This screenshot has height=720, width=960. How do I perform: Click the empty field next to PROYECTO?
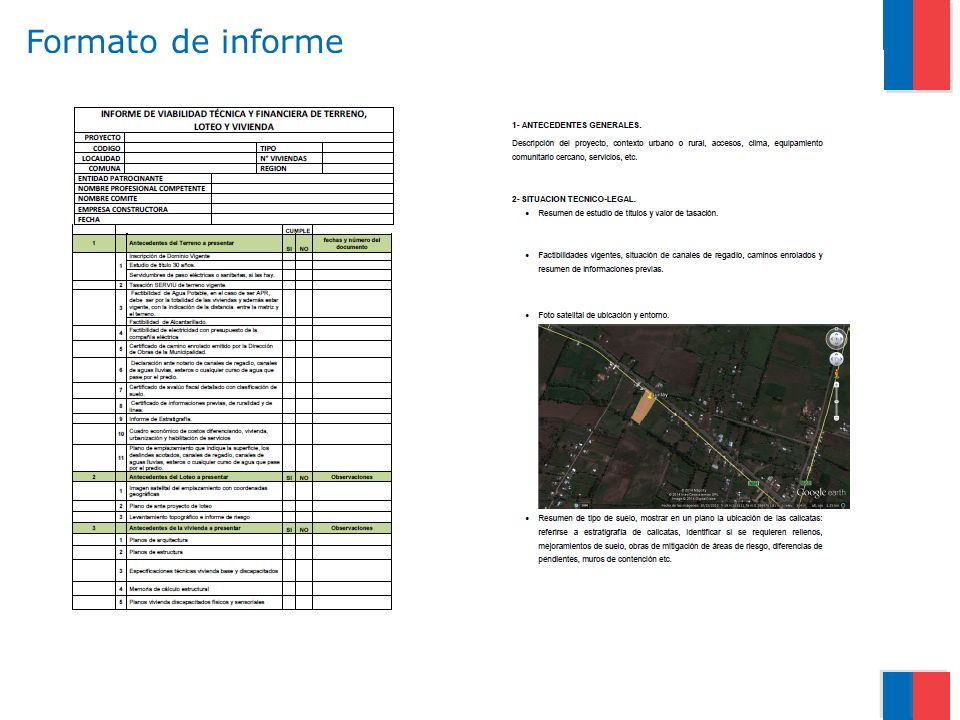point(258,138)
